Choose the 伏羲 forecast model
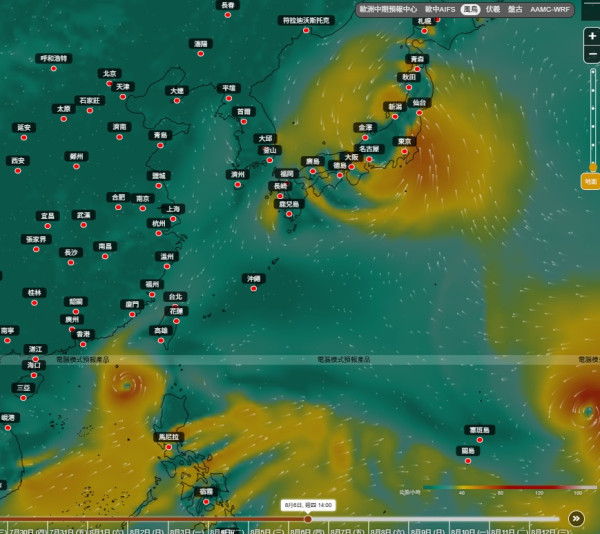The image size is (600, 534). coord(493,9)
